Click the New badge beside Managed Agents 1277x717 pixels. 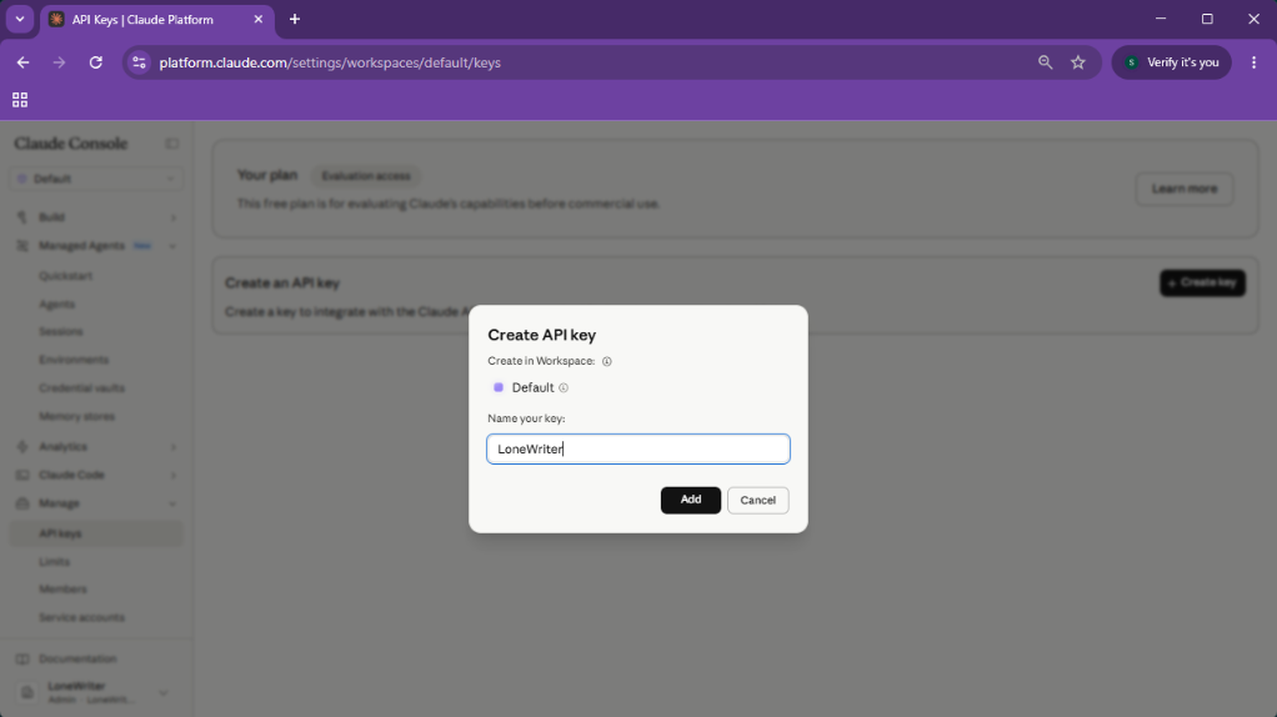tap(142, 246)
